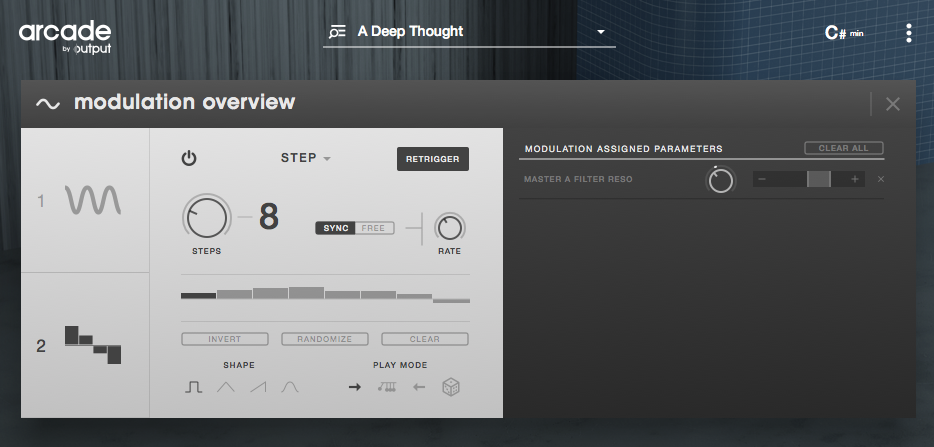Set play mode to random dice
Image resolution: width=934 pixels, height=447 pixels.
pos(451,387)
